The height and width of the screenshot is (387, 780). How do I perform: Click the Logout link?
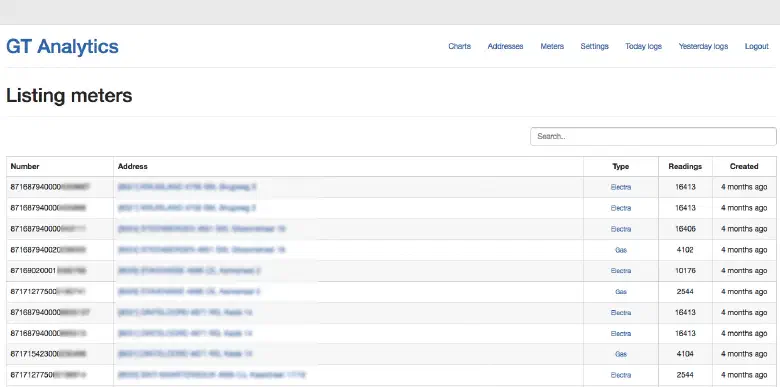757,46
